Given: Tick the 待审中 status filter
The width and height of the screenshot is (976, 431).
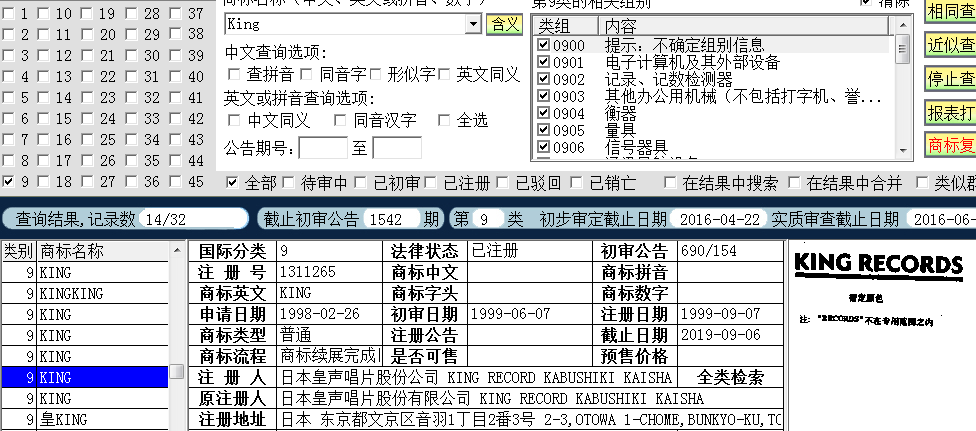Looking at the screenshot, I should 288,182.
